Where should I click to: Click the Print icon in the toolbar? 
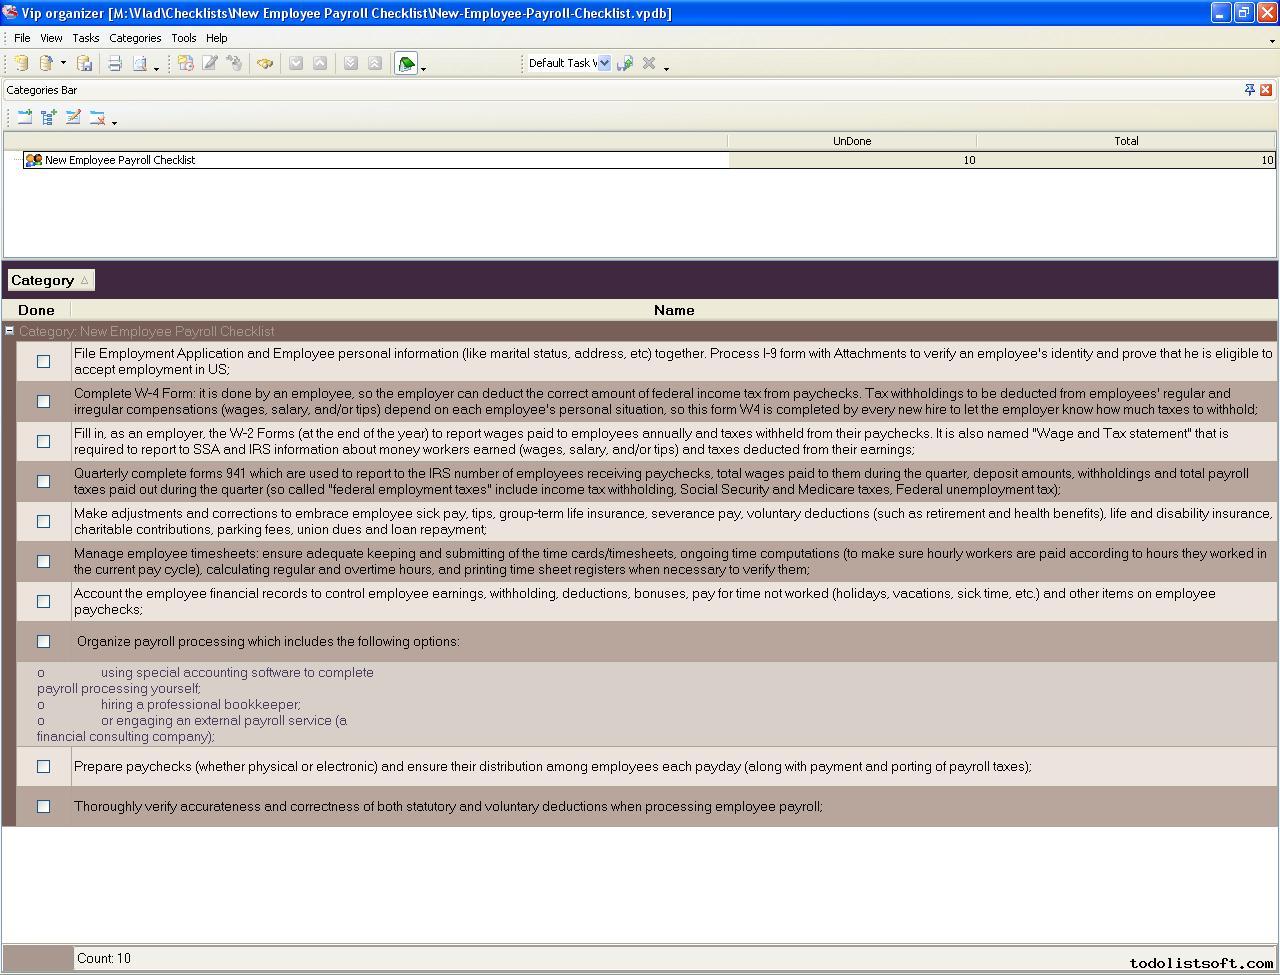[115, 63]
